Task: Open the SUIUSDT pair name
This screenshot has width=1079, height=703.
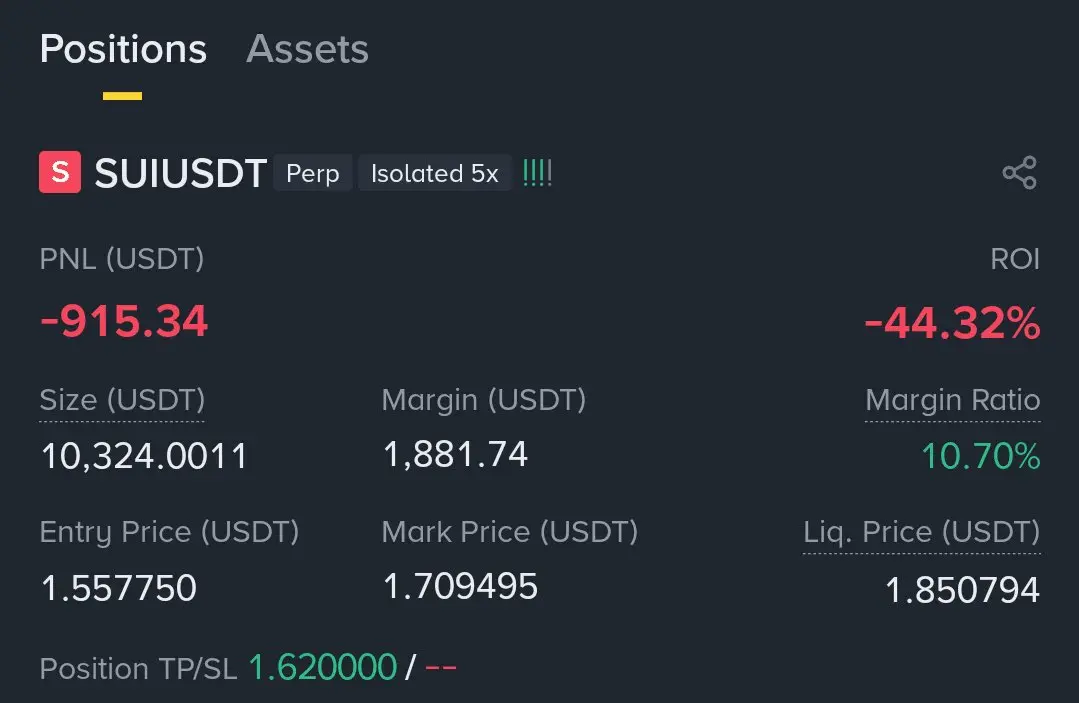Action: [180, 173]
